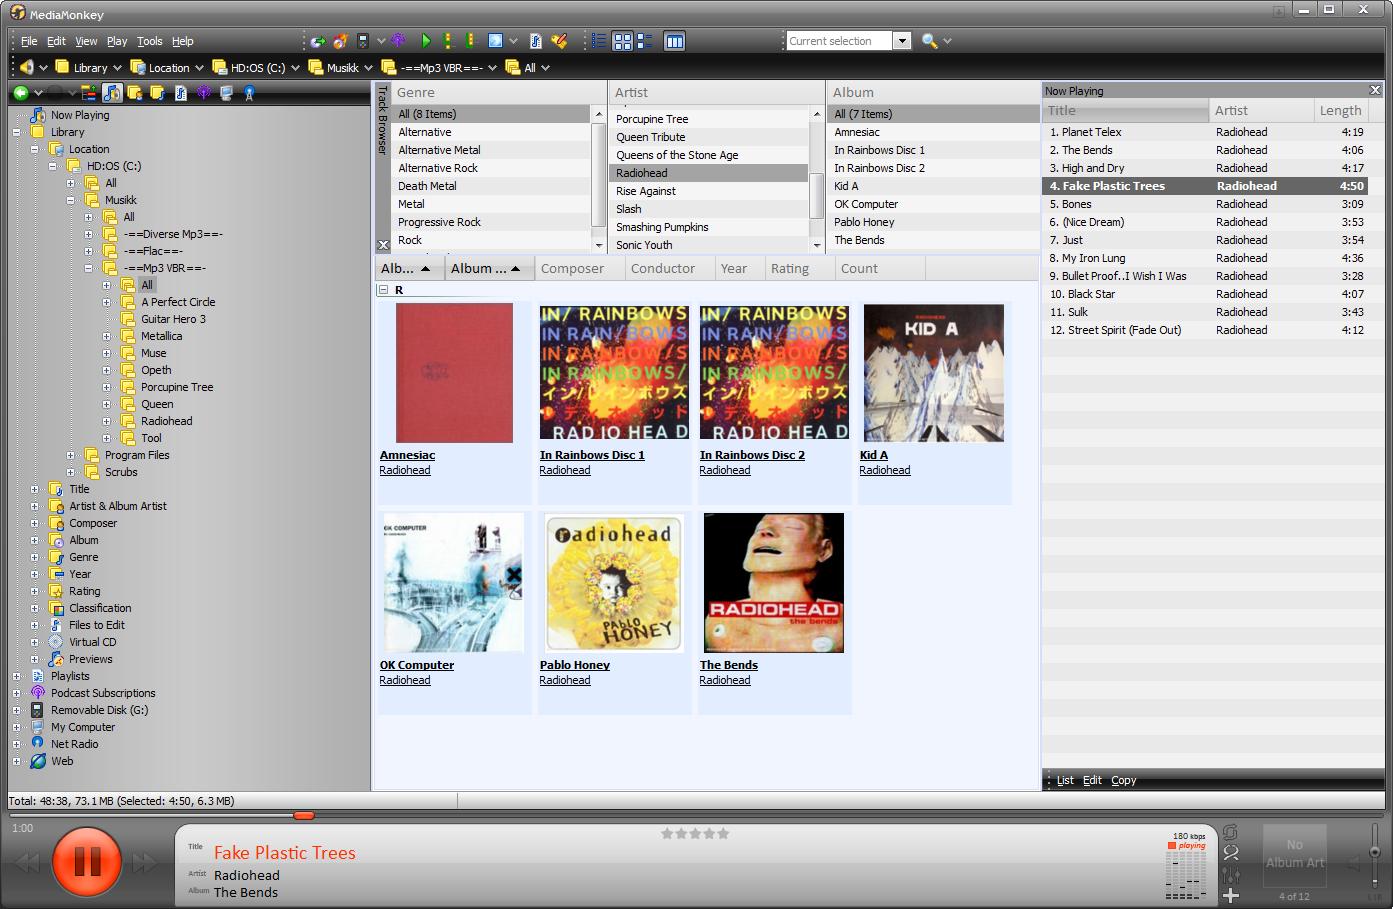Click the green Play toolbar icon
The width and height of the screenshot is (1393, 909).
click(426, 41)
